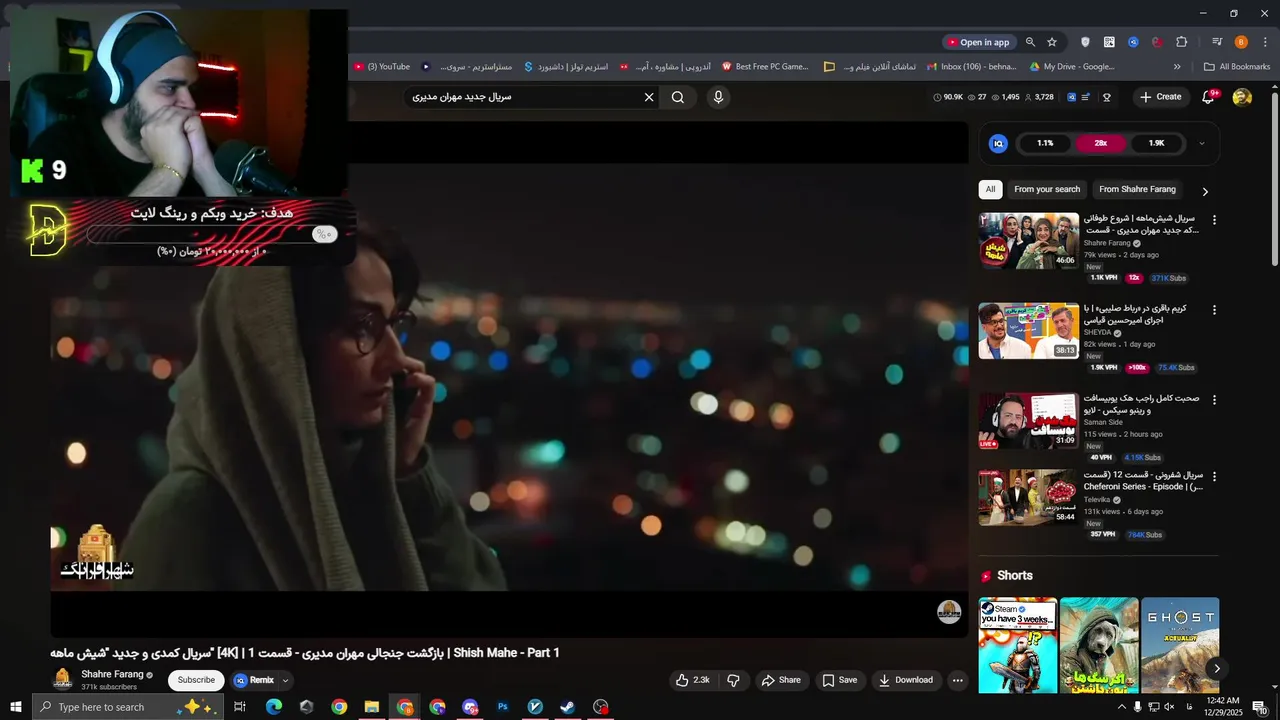Open Task View on taskbar
This screenshot has height=720, width=1280.
point(240,707)
